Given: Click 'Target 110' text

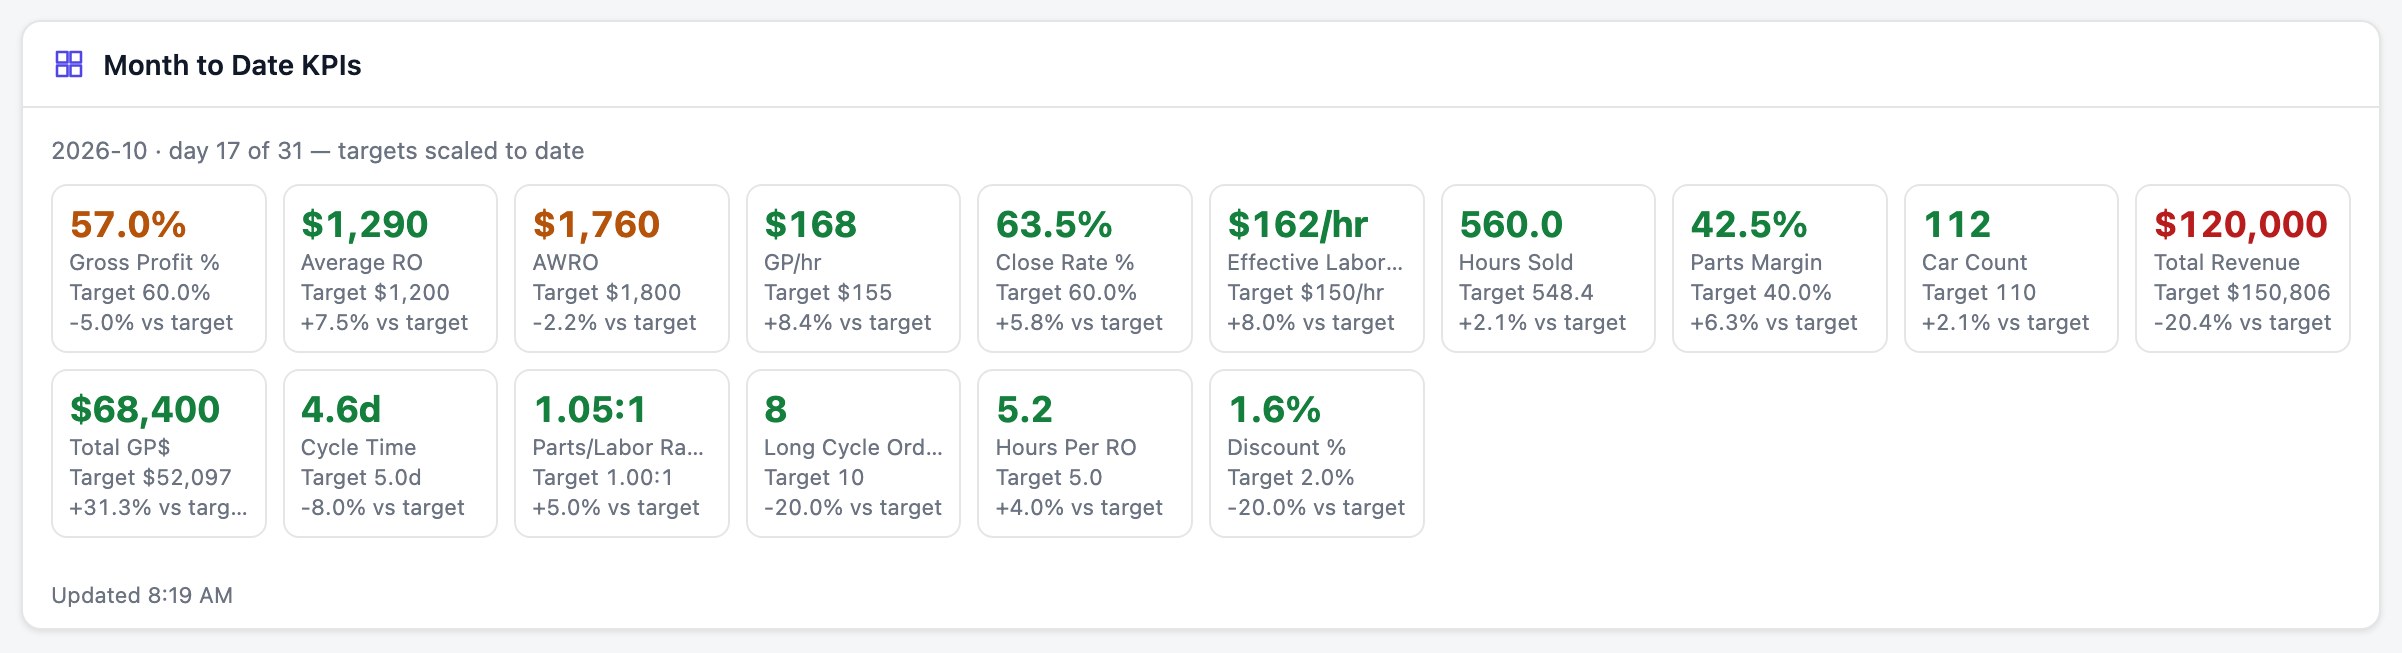Looking at the screenshot, I should click(1979, 292).
